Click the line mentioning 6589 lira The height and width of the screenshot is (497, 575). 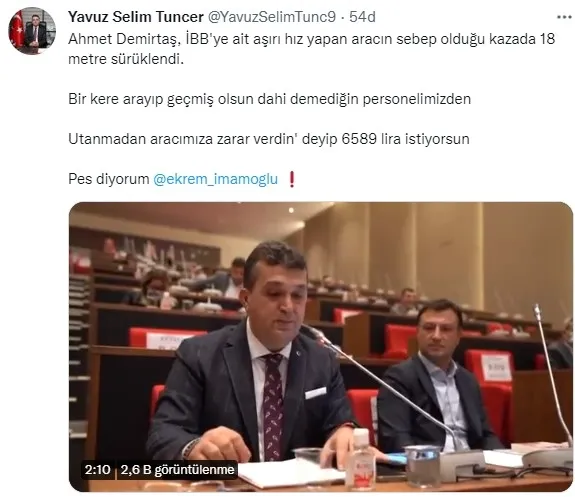point(269,139)
